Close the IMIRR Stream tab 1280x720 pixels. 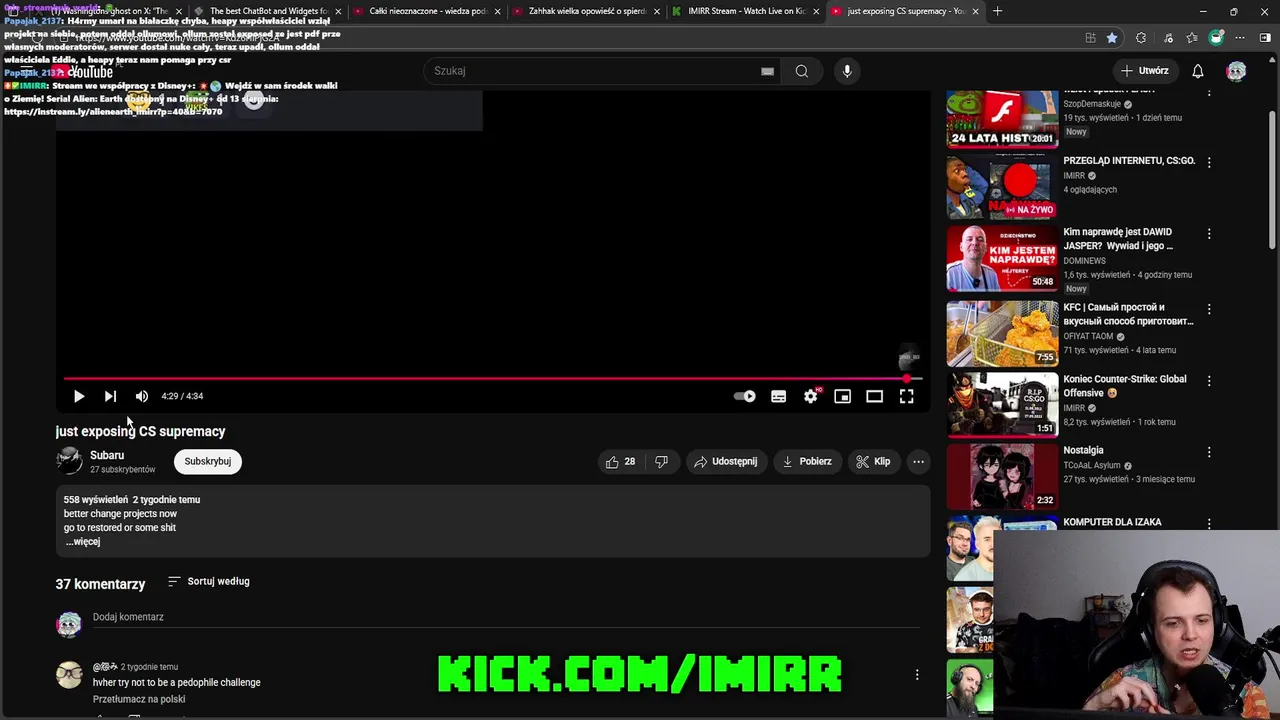816,11
